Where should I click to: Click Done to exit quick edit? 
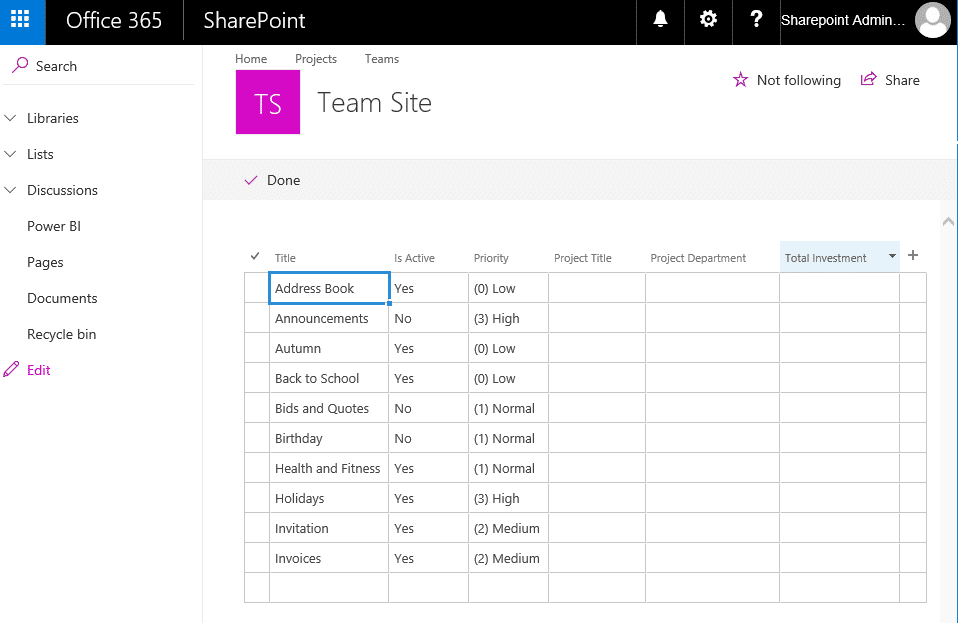point(275,180)
